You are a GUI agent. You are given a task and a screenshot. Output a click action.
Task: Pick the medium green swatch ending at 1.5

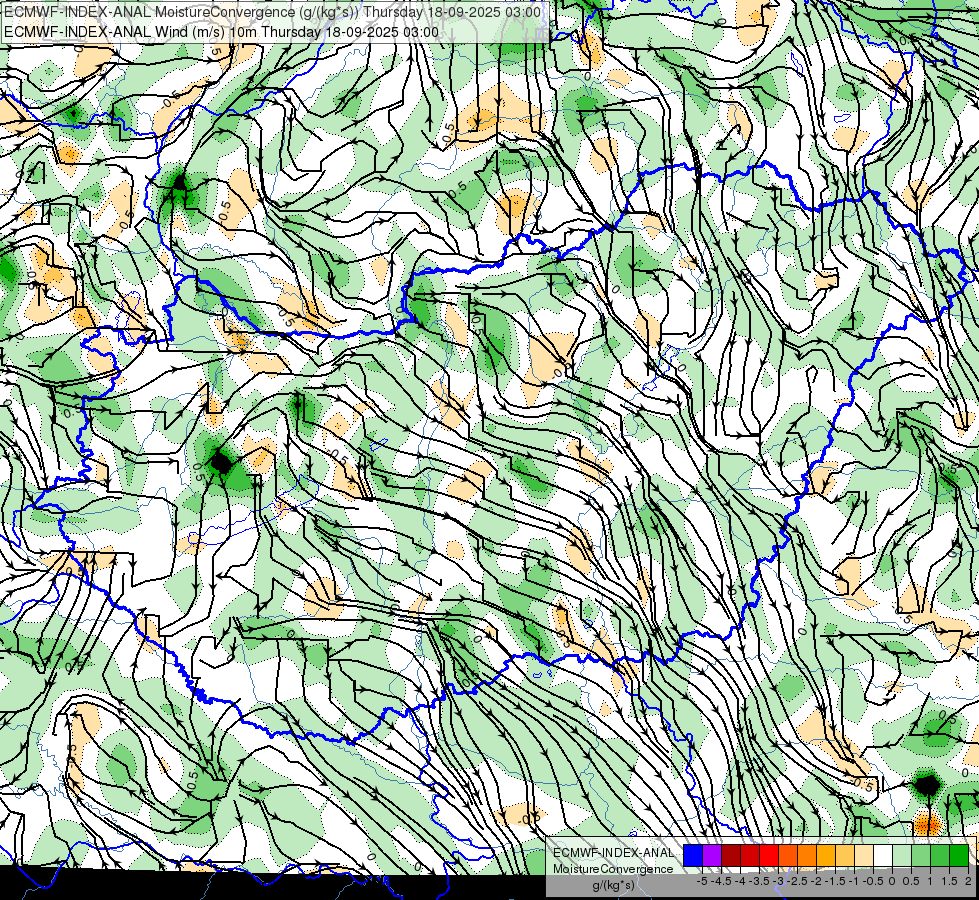(x=940, y=855)
